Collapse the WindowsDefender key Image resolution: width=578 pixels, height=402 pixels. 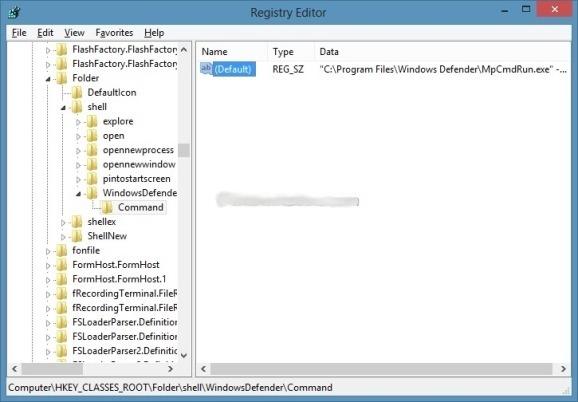[79, 194]
